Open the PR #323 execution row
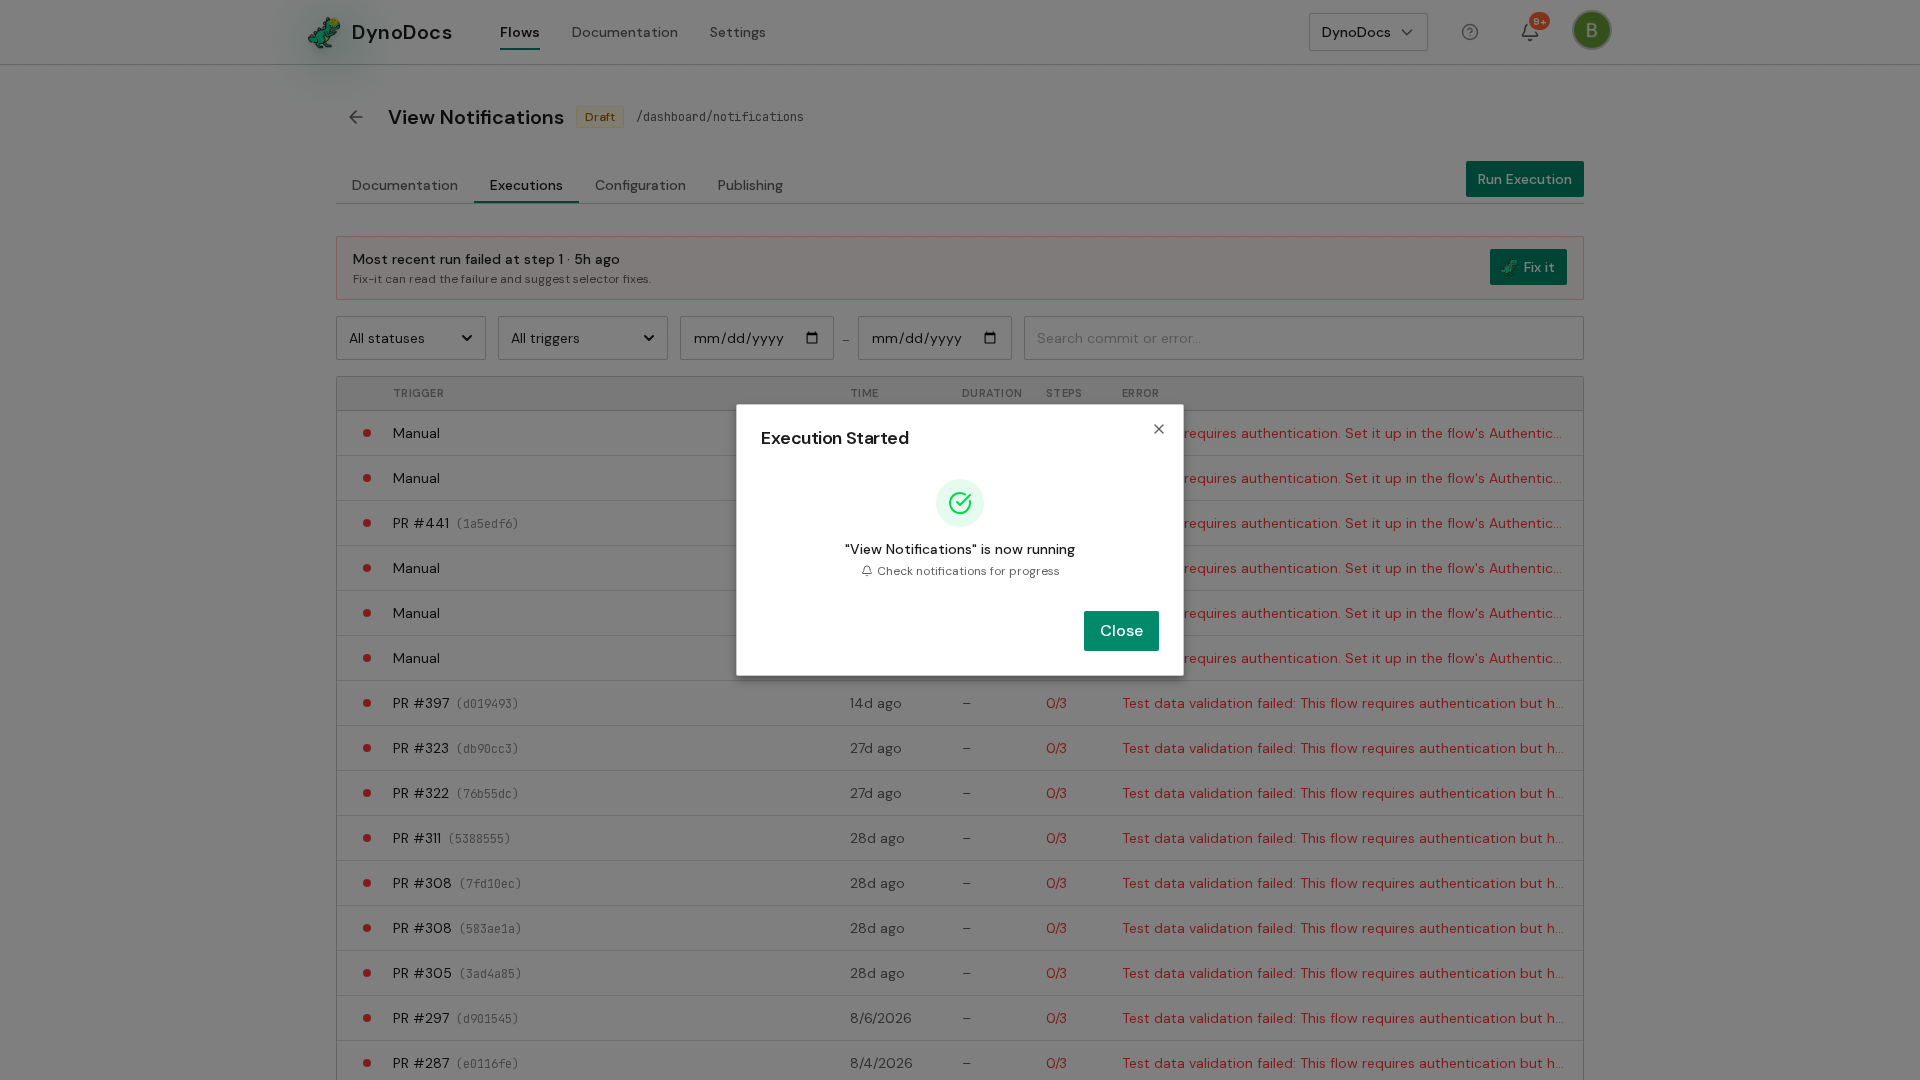 pyautogui.click(x=960, y=748)
